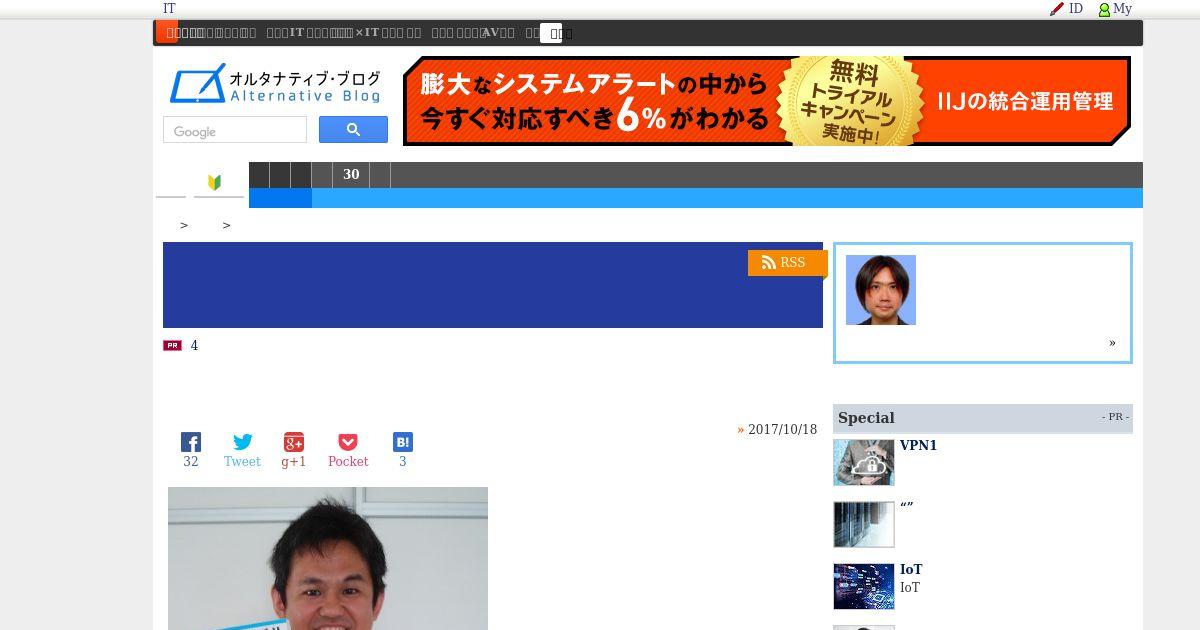The height and width of the screenshot is (630, 1200).
Task: Click the PR badge icon
Action: (x=172, y=346)
